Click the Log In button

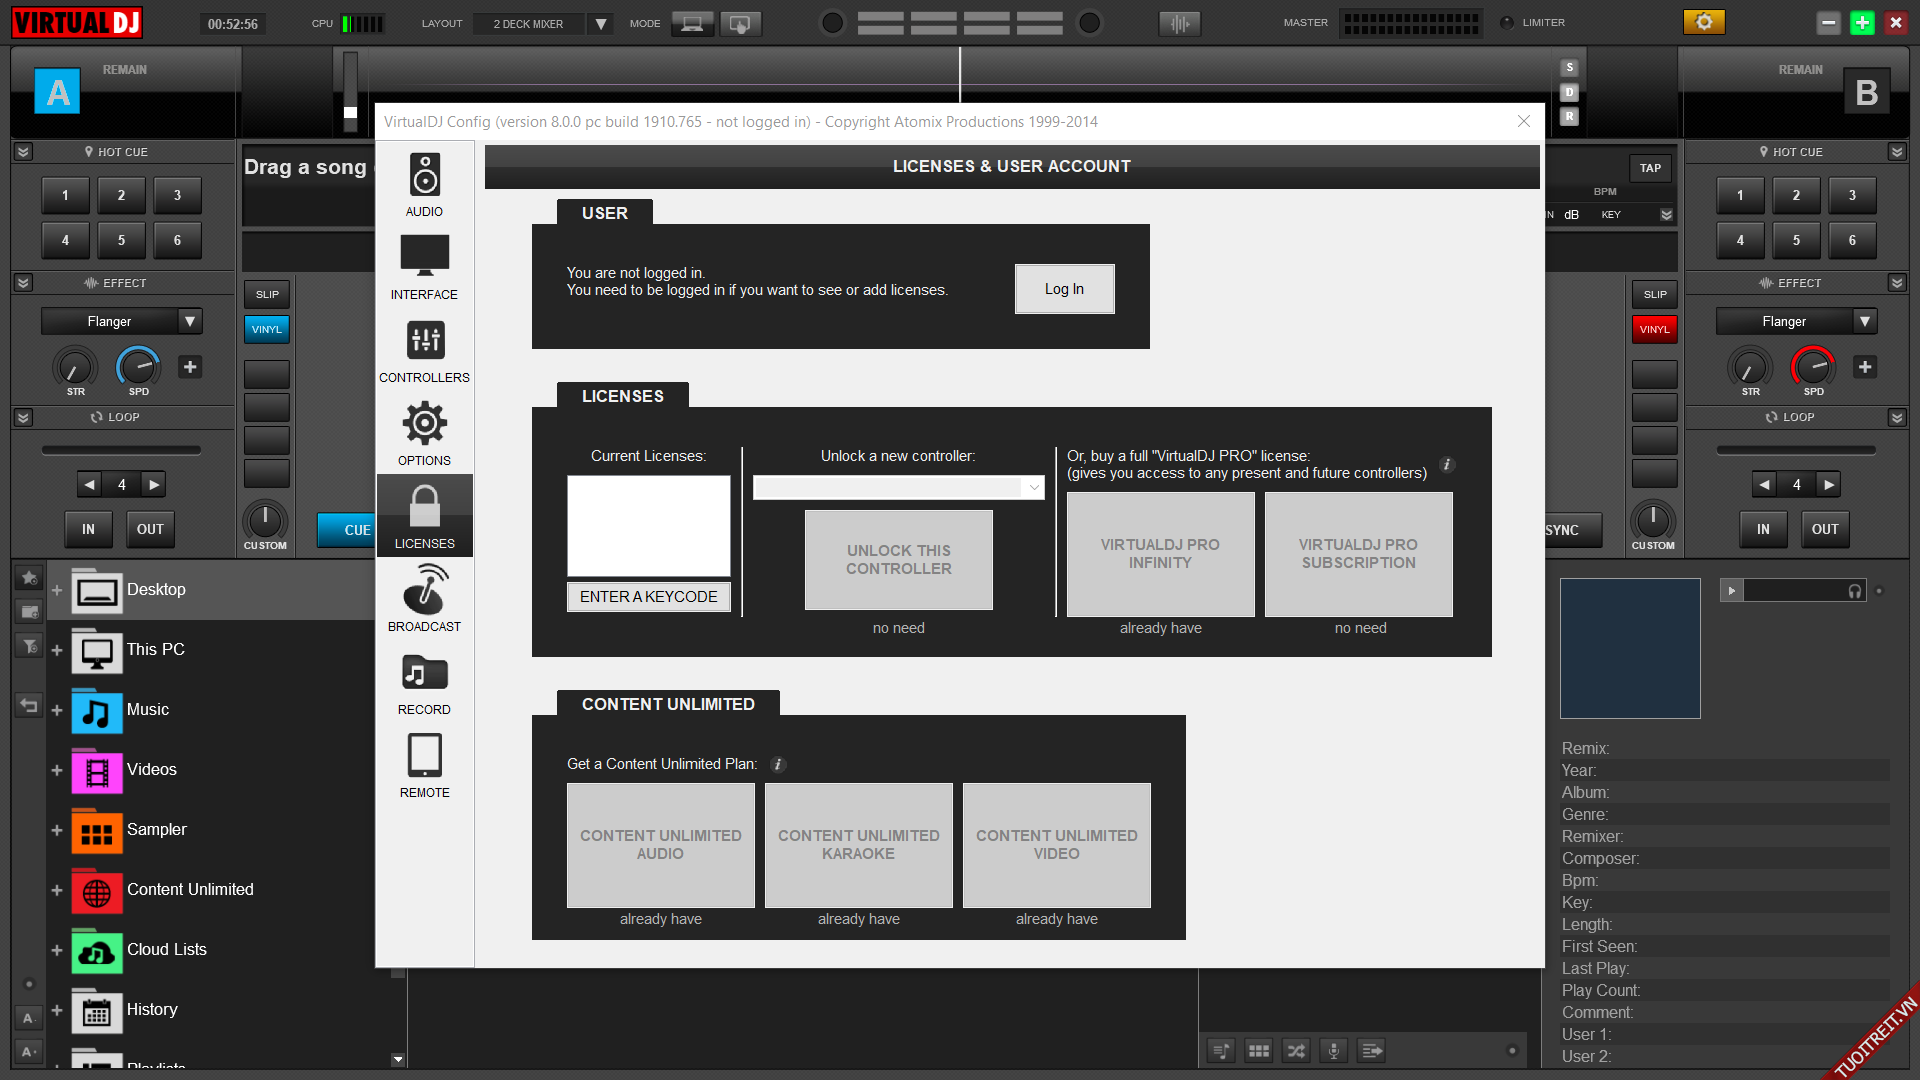(x=1064, y=289)
